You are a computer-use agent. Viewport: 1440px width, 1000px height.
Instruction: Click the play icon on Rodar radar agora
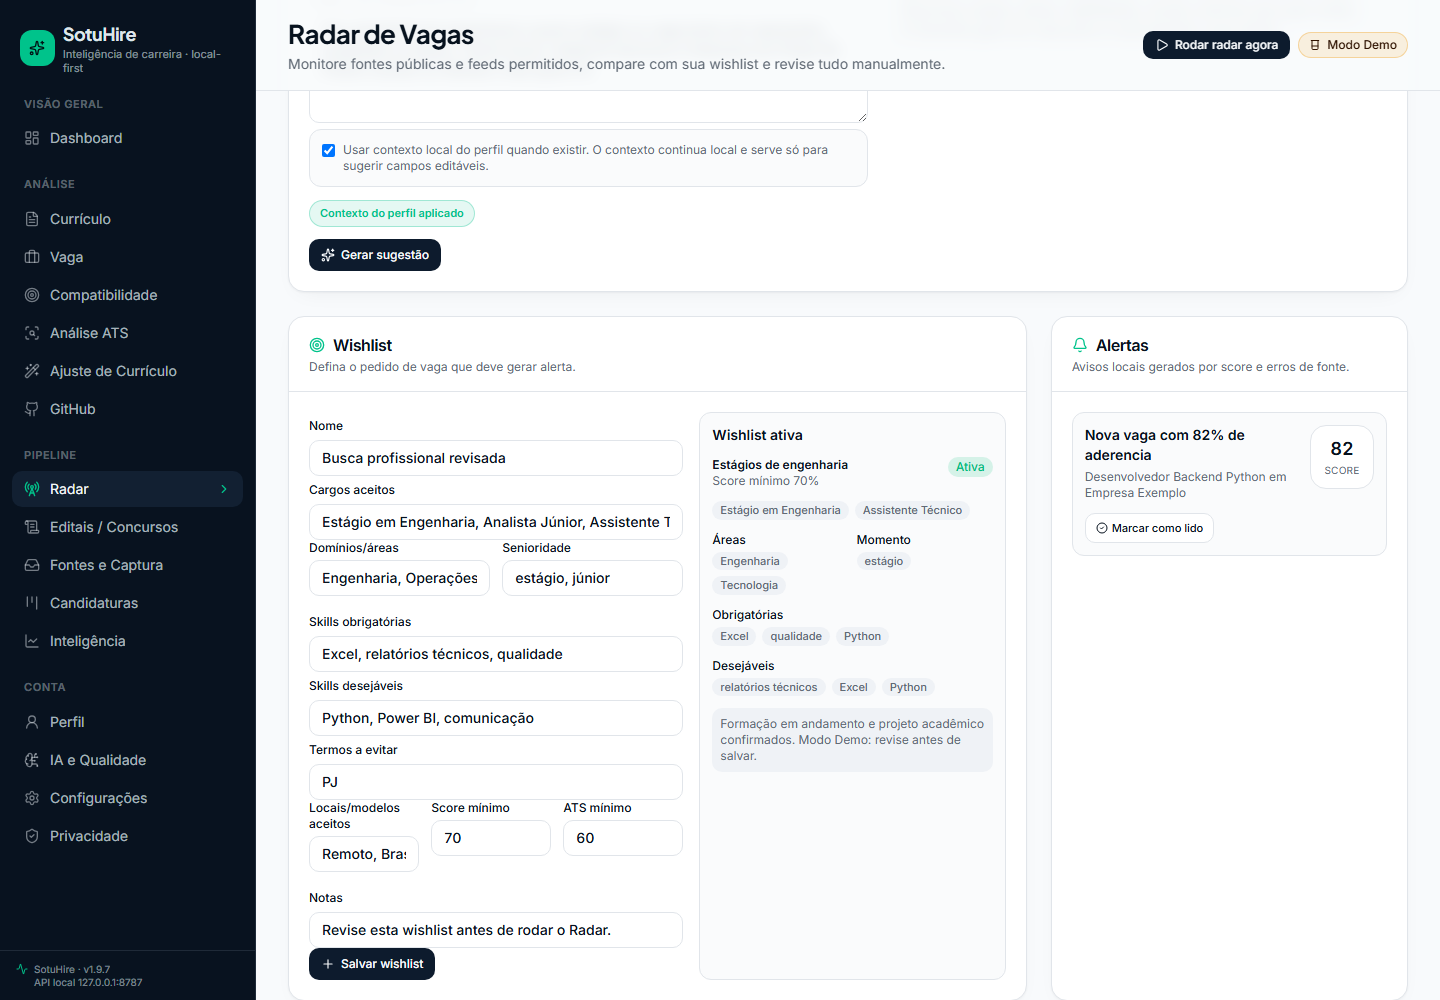tap(1162, 45)
